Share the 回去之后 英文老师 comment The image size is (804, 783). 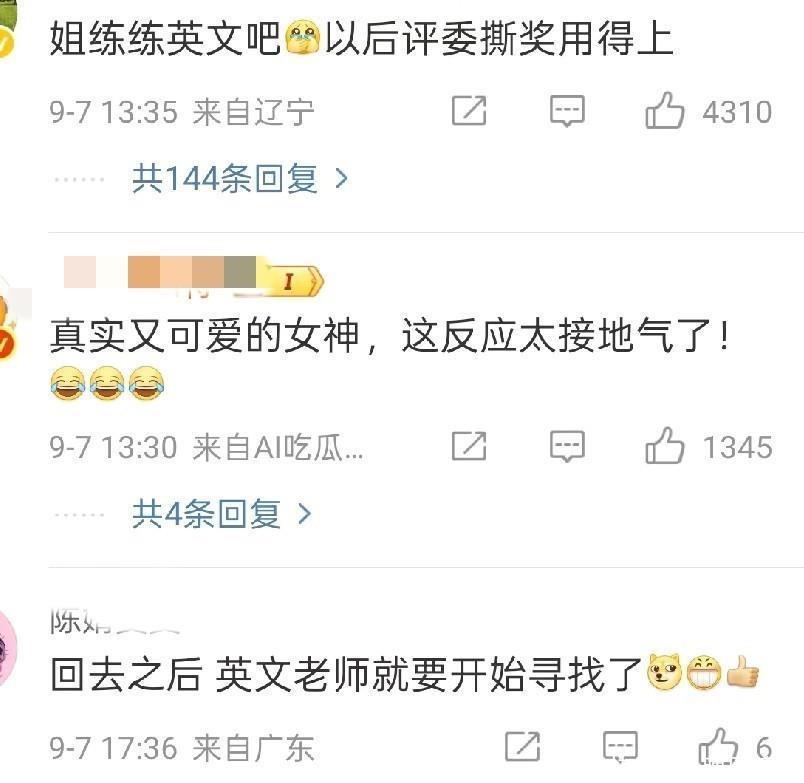tap(522, 746)
